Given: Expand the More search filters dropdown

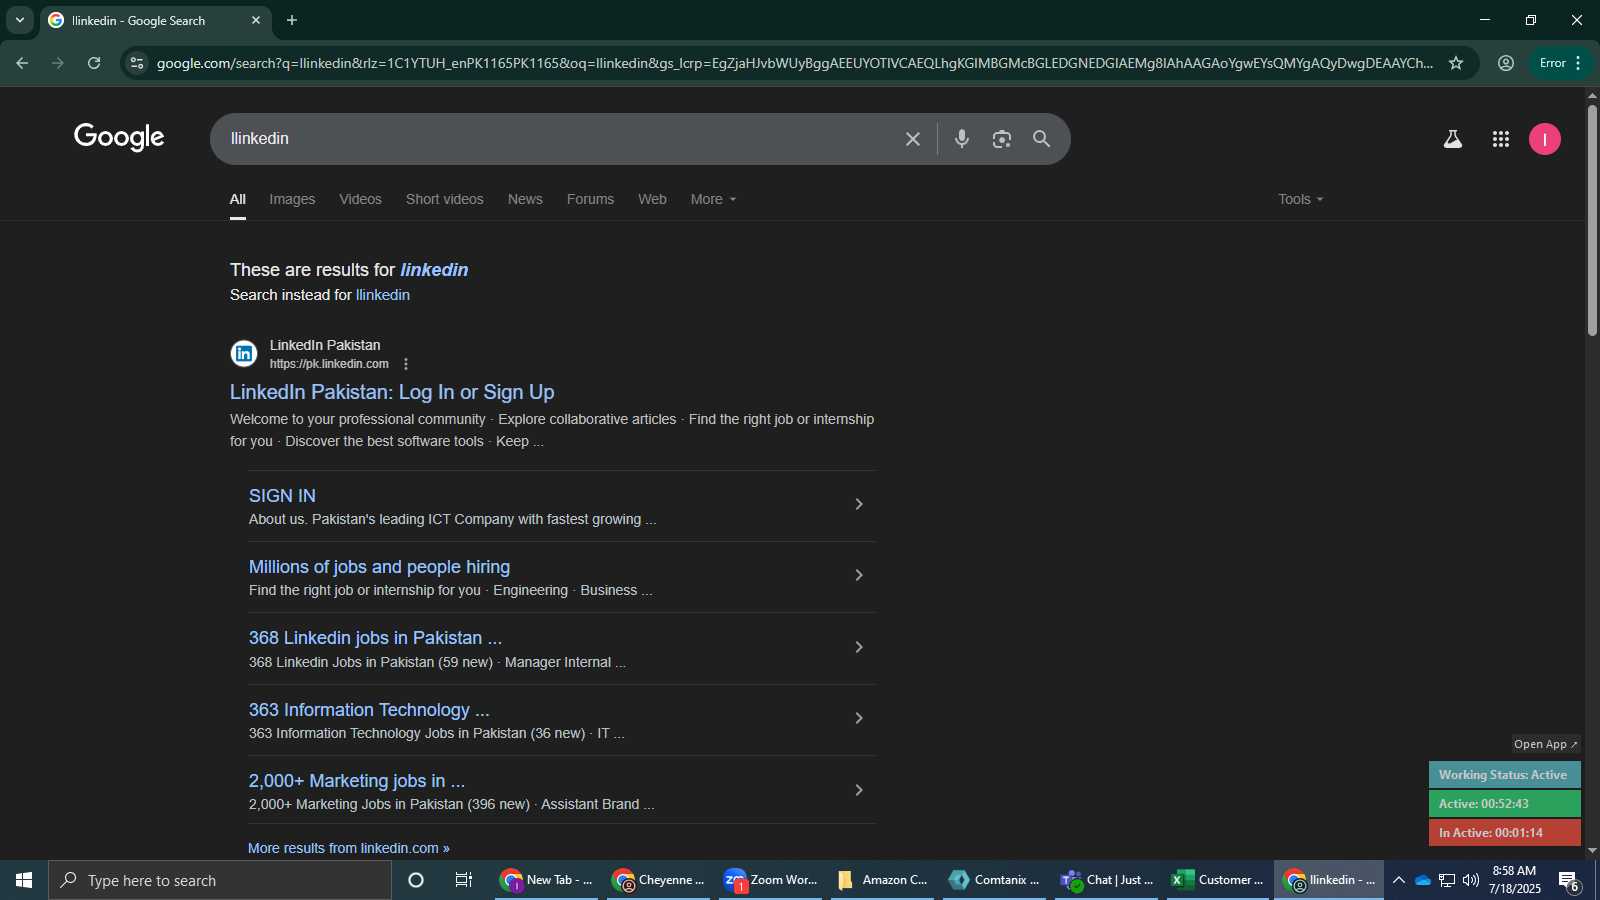Looking at the screenshot, I should (713, 199).
